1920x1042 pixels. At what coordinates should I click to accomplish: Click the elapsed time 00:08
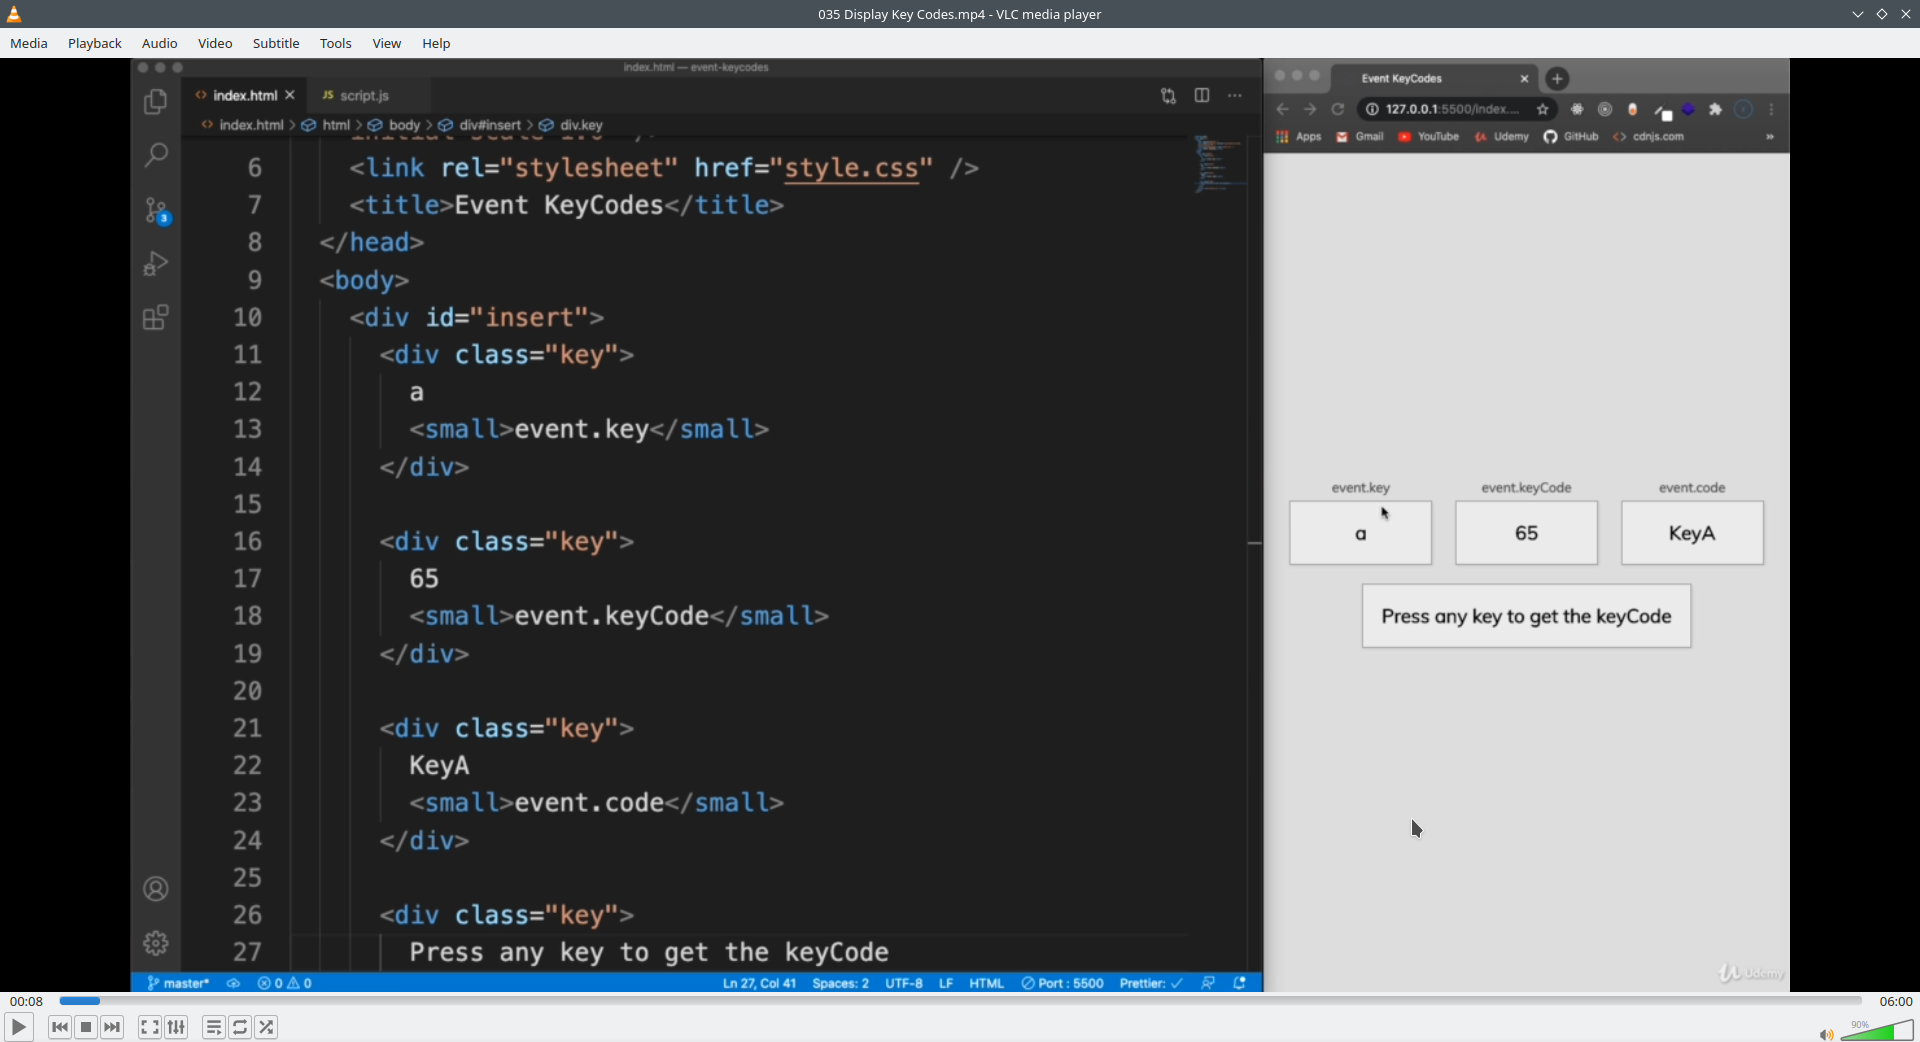[x=27, y=1001]
